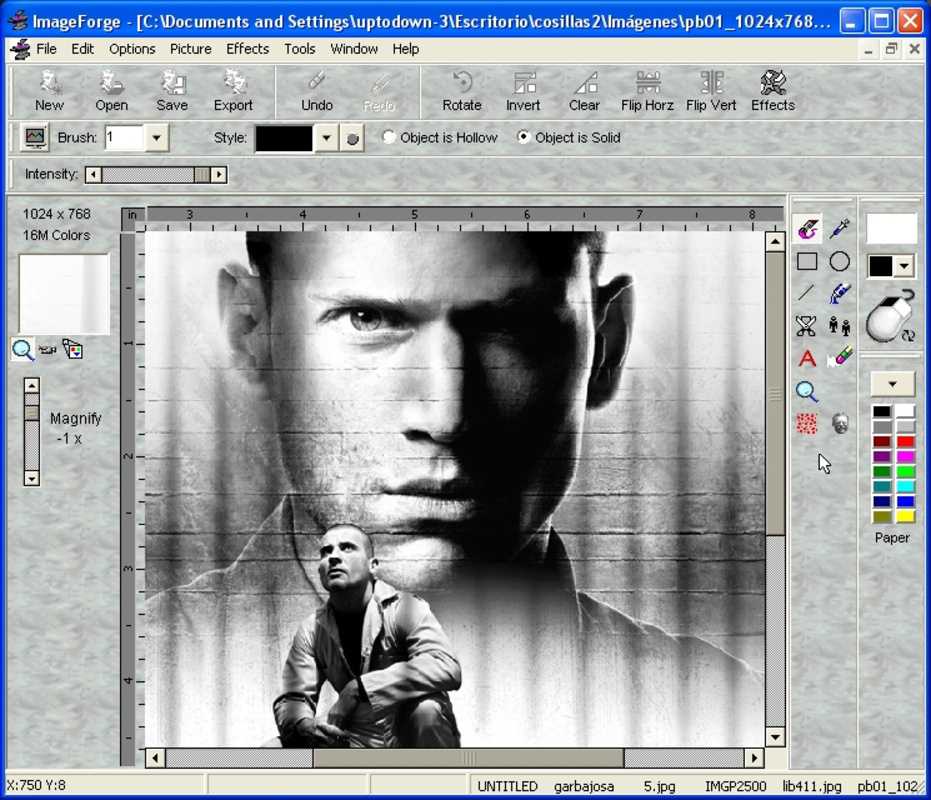Viewport: 931px width, 800px height.
Task: Click the Magnify slider up arrow
Action: [32, 385]
